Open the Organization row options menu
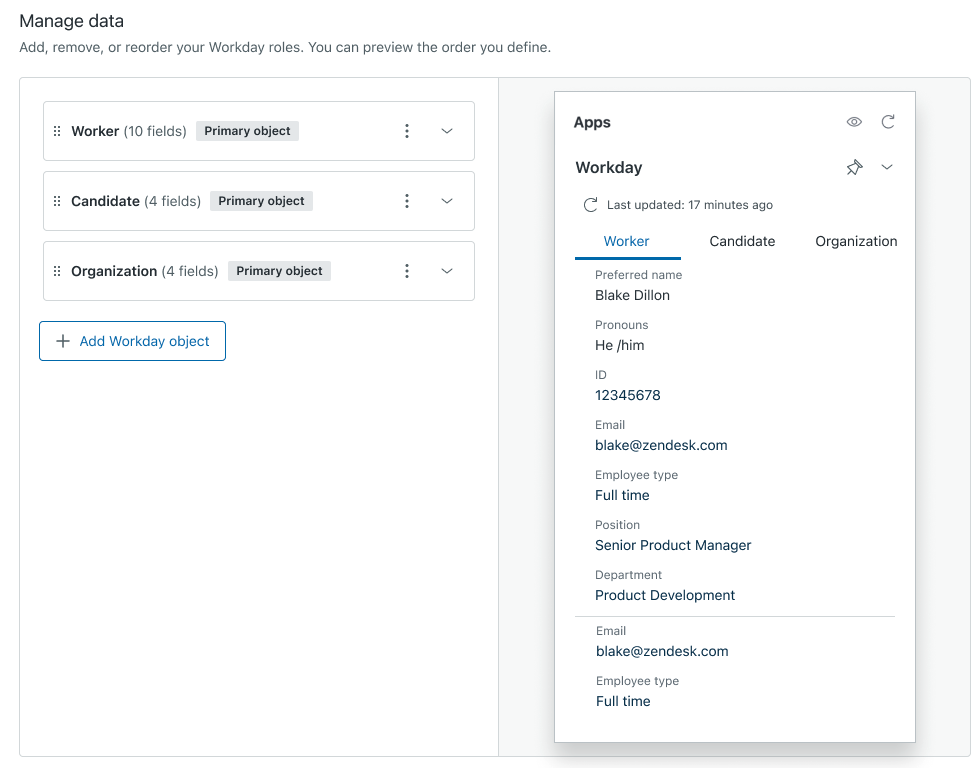Viewport: 979px width, 768px height. [x=406, y=271]
